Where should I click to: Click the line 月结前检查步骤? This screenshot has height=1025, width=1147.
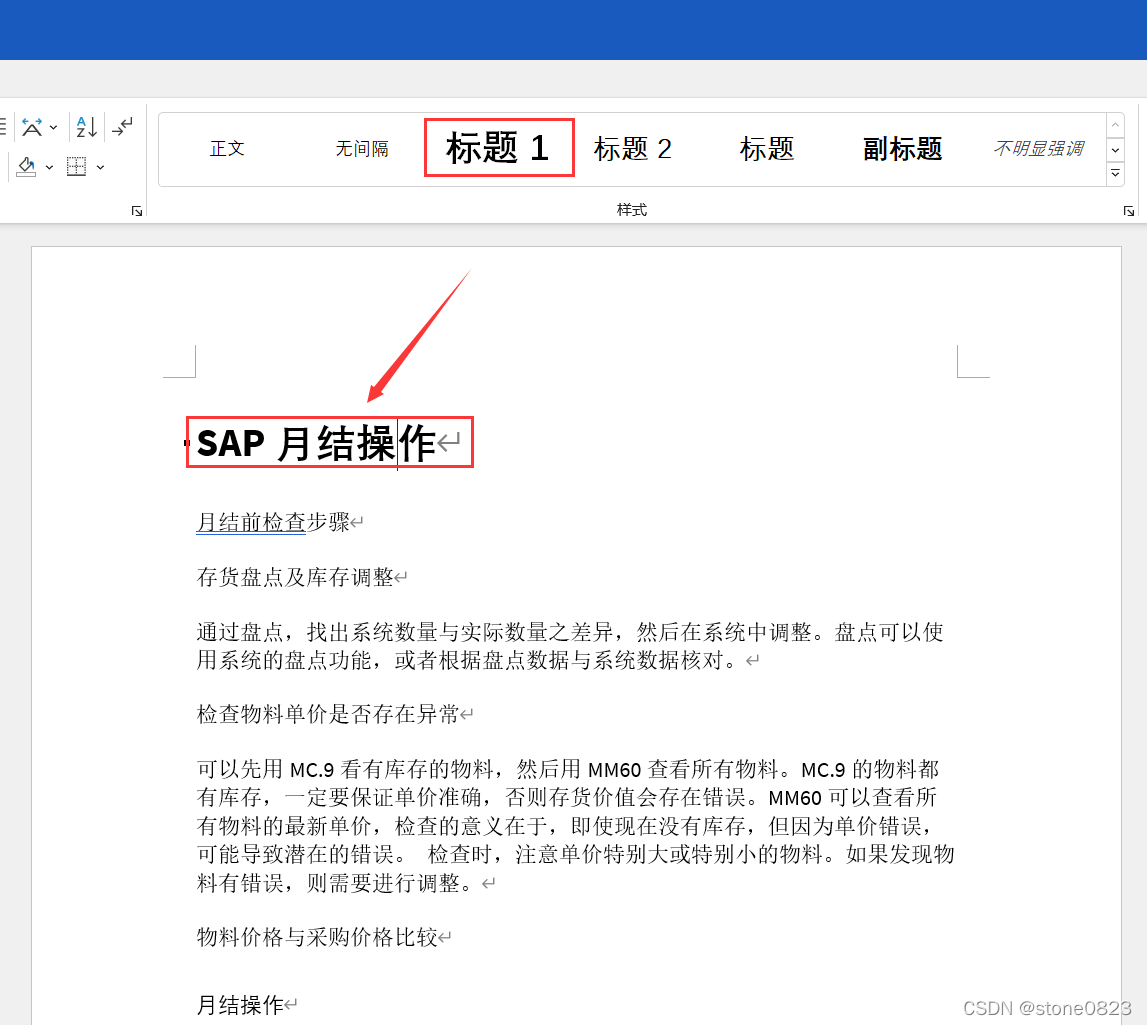(x=273, y=522)
